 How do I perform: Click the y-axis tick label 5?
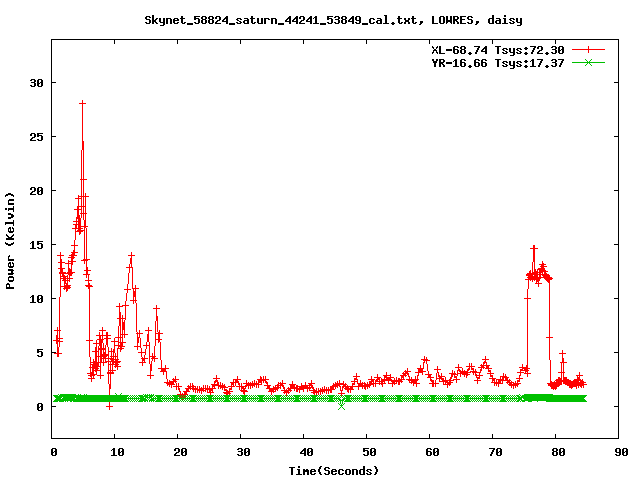[x=40, y=353]
